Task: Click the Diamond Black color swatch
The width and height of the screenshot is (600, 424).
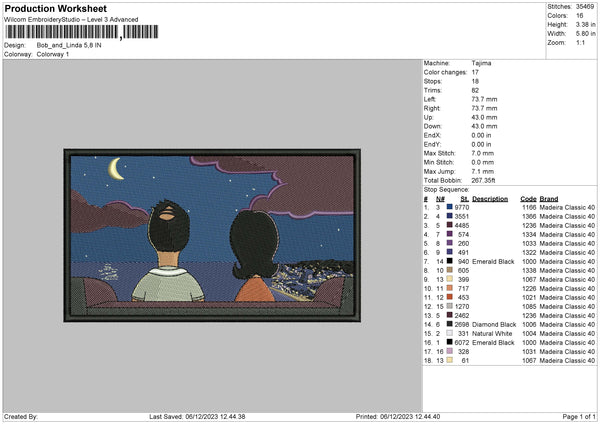Action: pyautogui.click(x=449, y=324)
